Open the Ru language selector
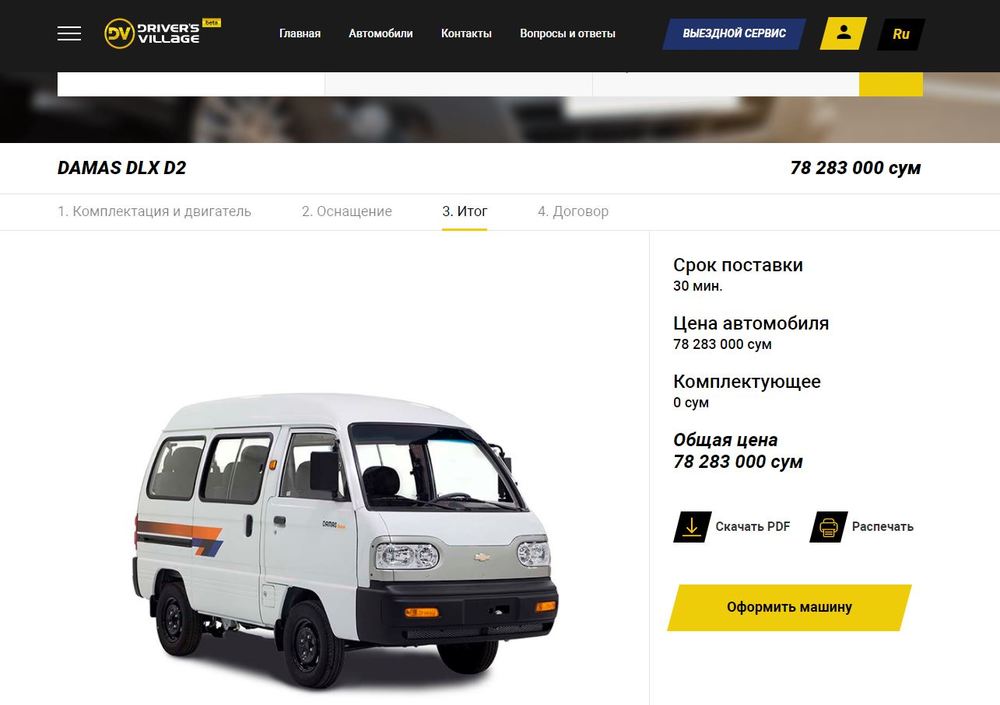The image size is (1000, 705). [901, 34]
